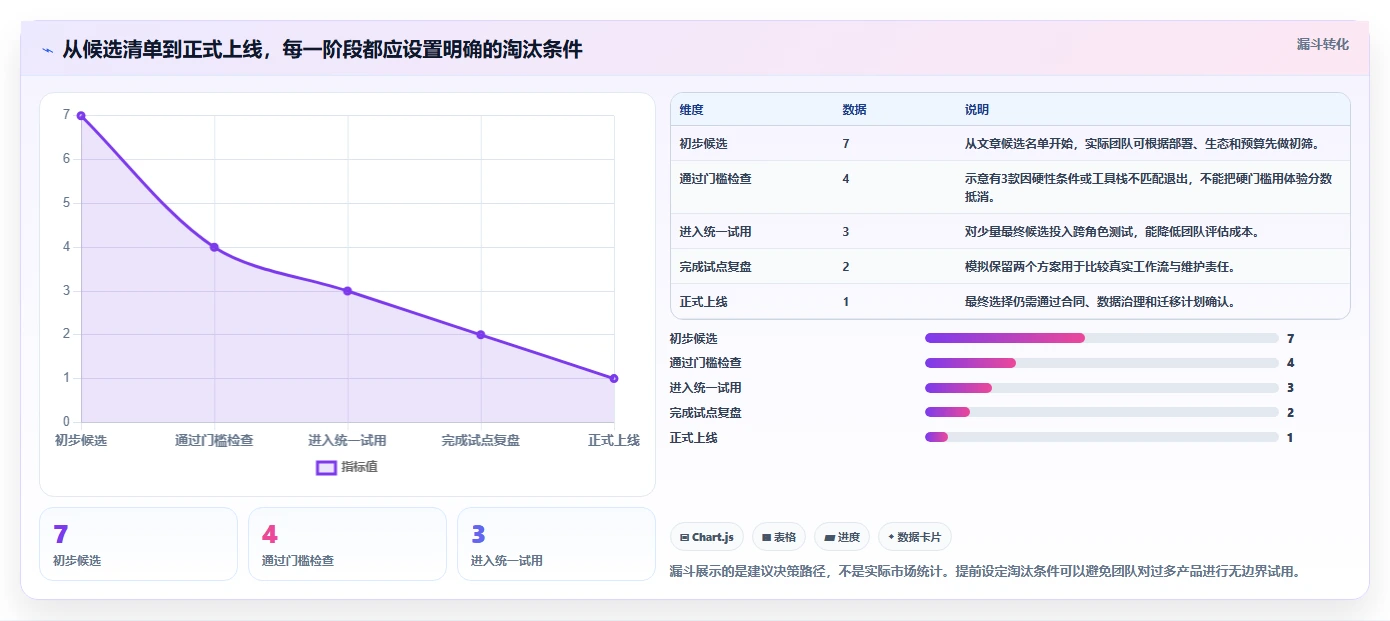1390x621 pixels.
Task: Click the 漏斗转化 tag label
Action: click(x=1322, y=44)
